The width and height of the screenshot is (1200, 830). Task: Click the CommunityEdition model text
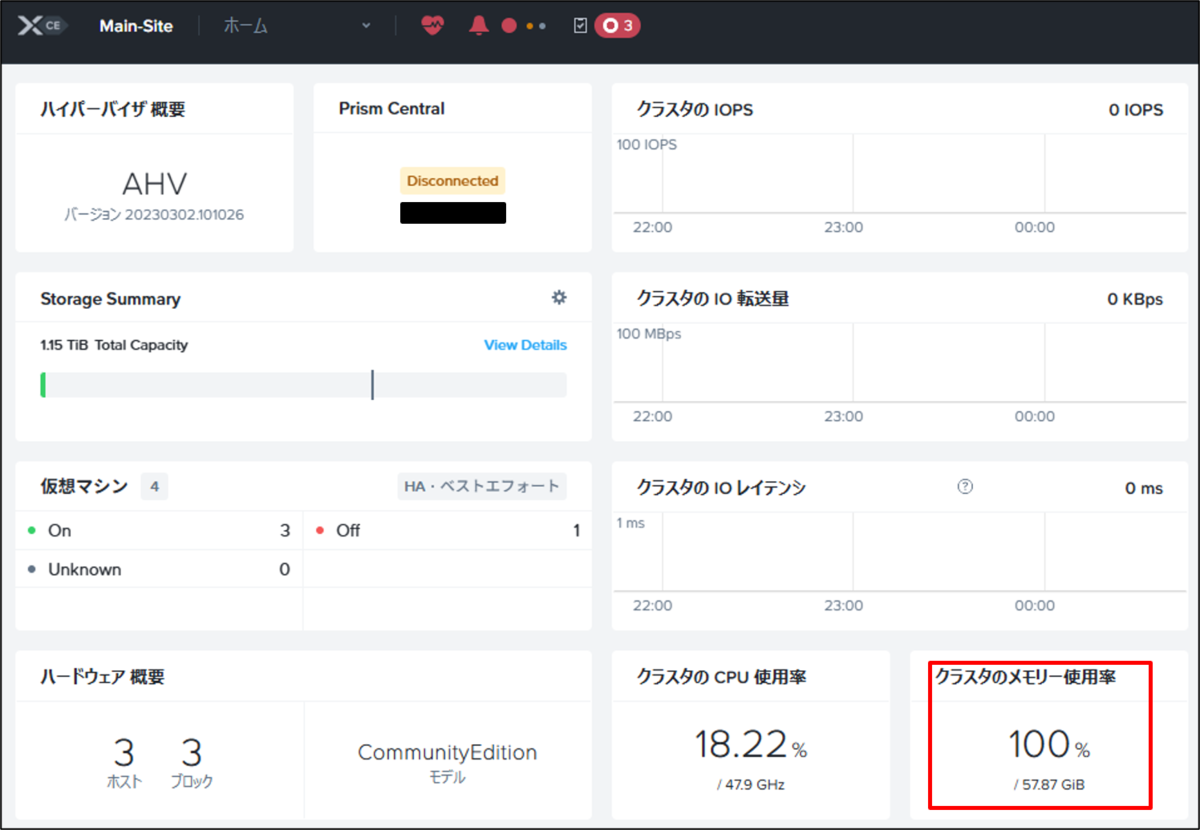447,753
